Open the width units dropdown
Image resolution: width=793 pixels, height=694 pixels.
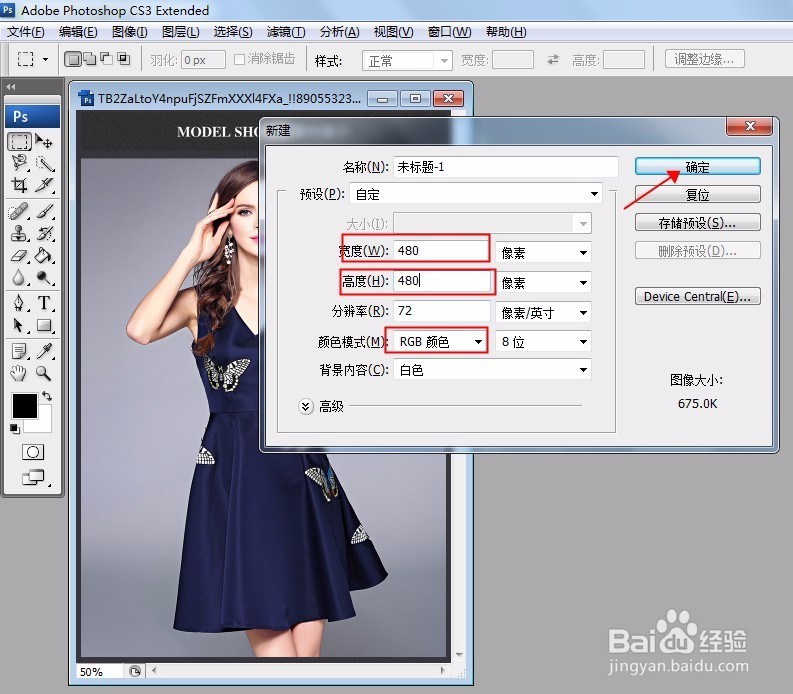point(543,252)
